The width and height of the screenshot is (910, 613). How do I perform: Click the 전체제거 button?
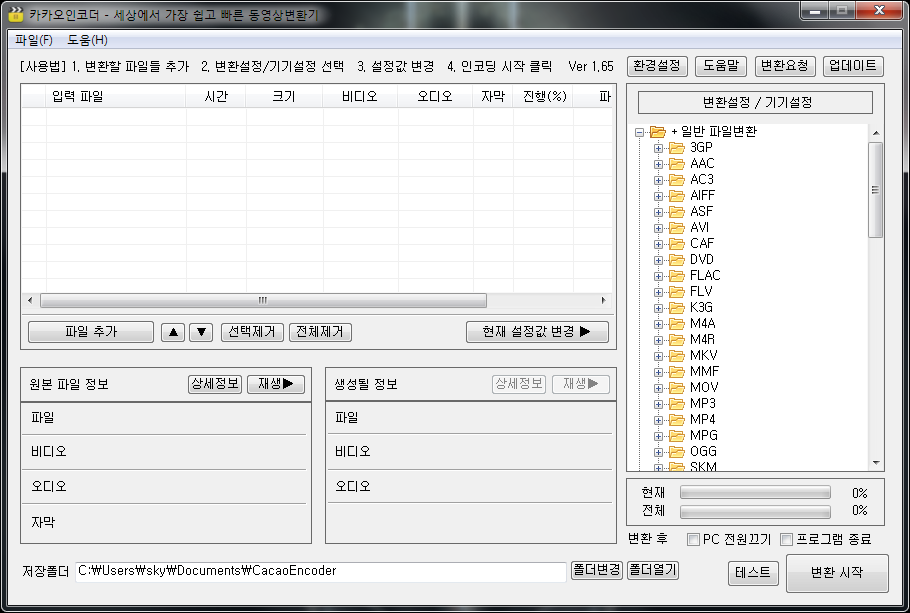320,332
